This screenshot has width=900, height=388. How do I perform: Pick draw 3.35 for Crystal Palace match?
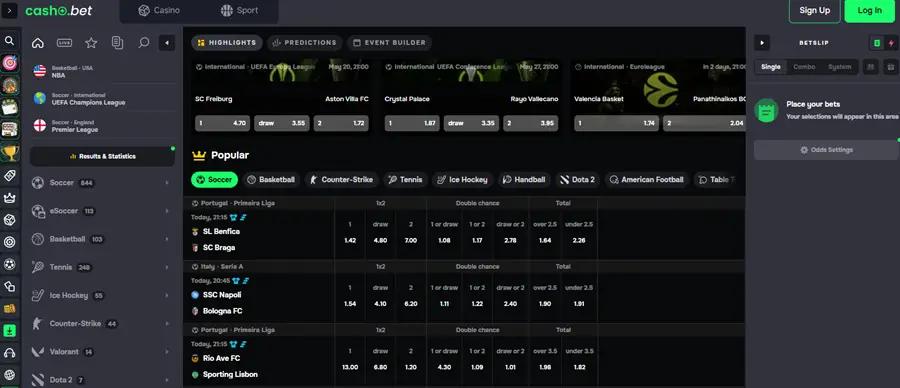471,123
